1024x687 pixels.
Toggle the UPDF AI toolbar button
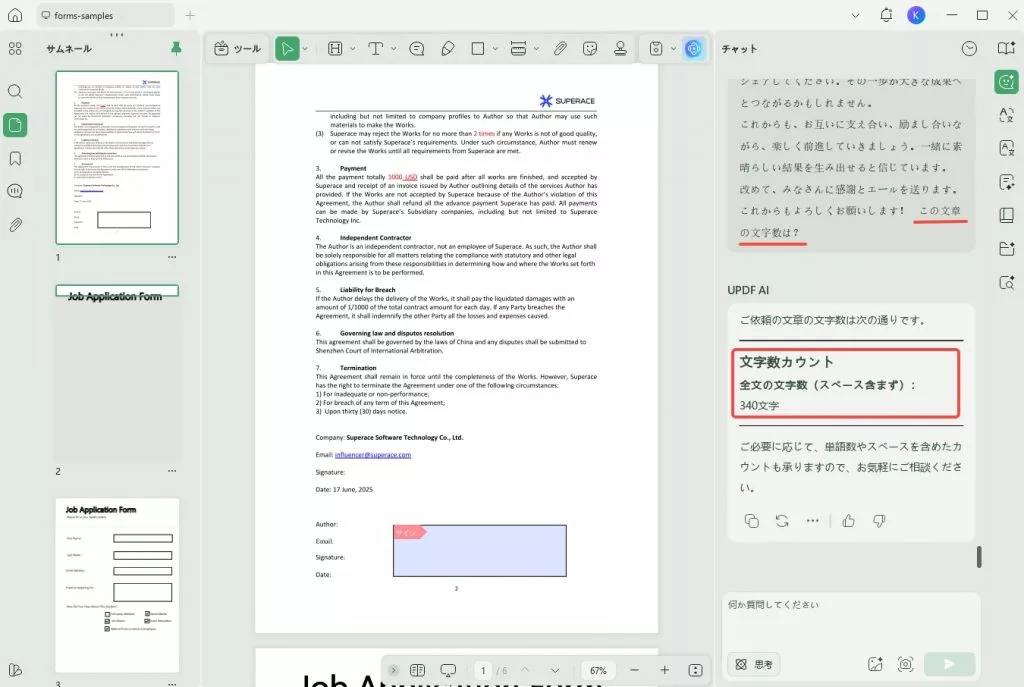[x=694, y=48]
